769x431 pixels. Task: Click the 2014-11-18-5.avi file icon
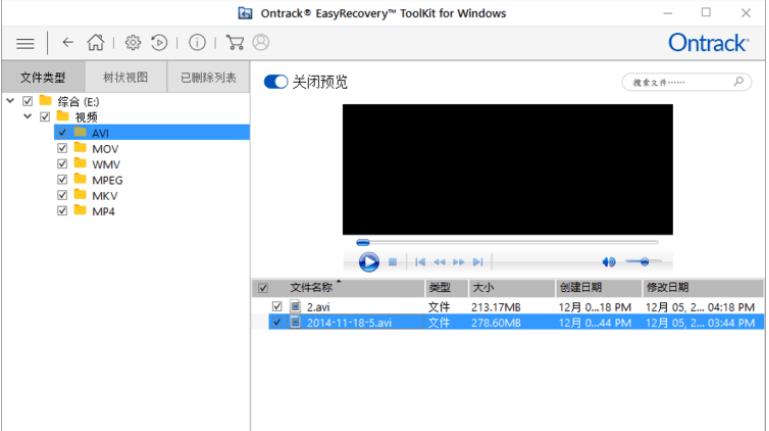pos(295,323)
